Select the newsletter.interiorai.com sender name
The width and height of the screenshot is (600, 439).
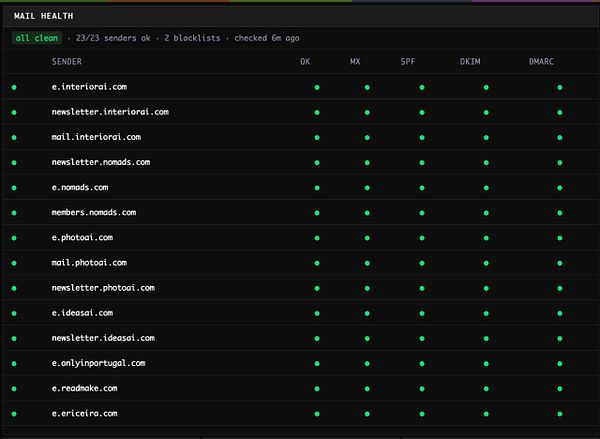pos(110,112)
